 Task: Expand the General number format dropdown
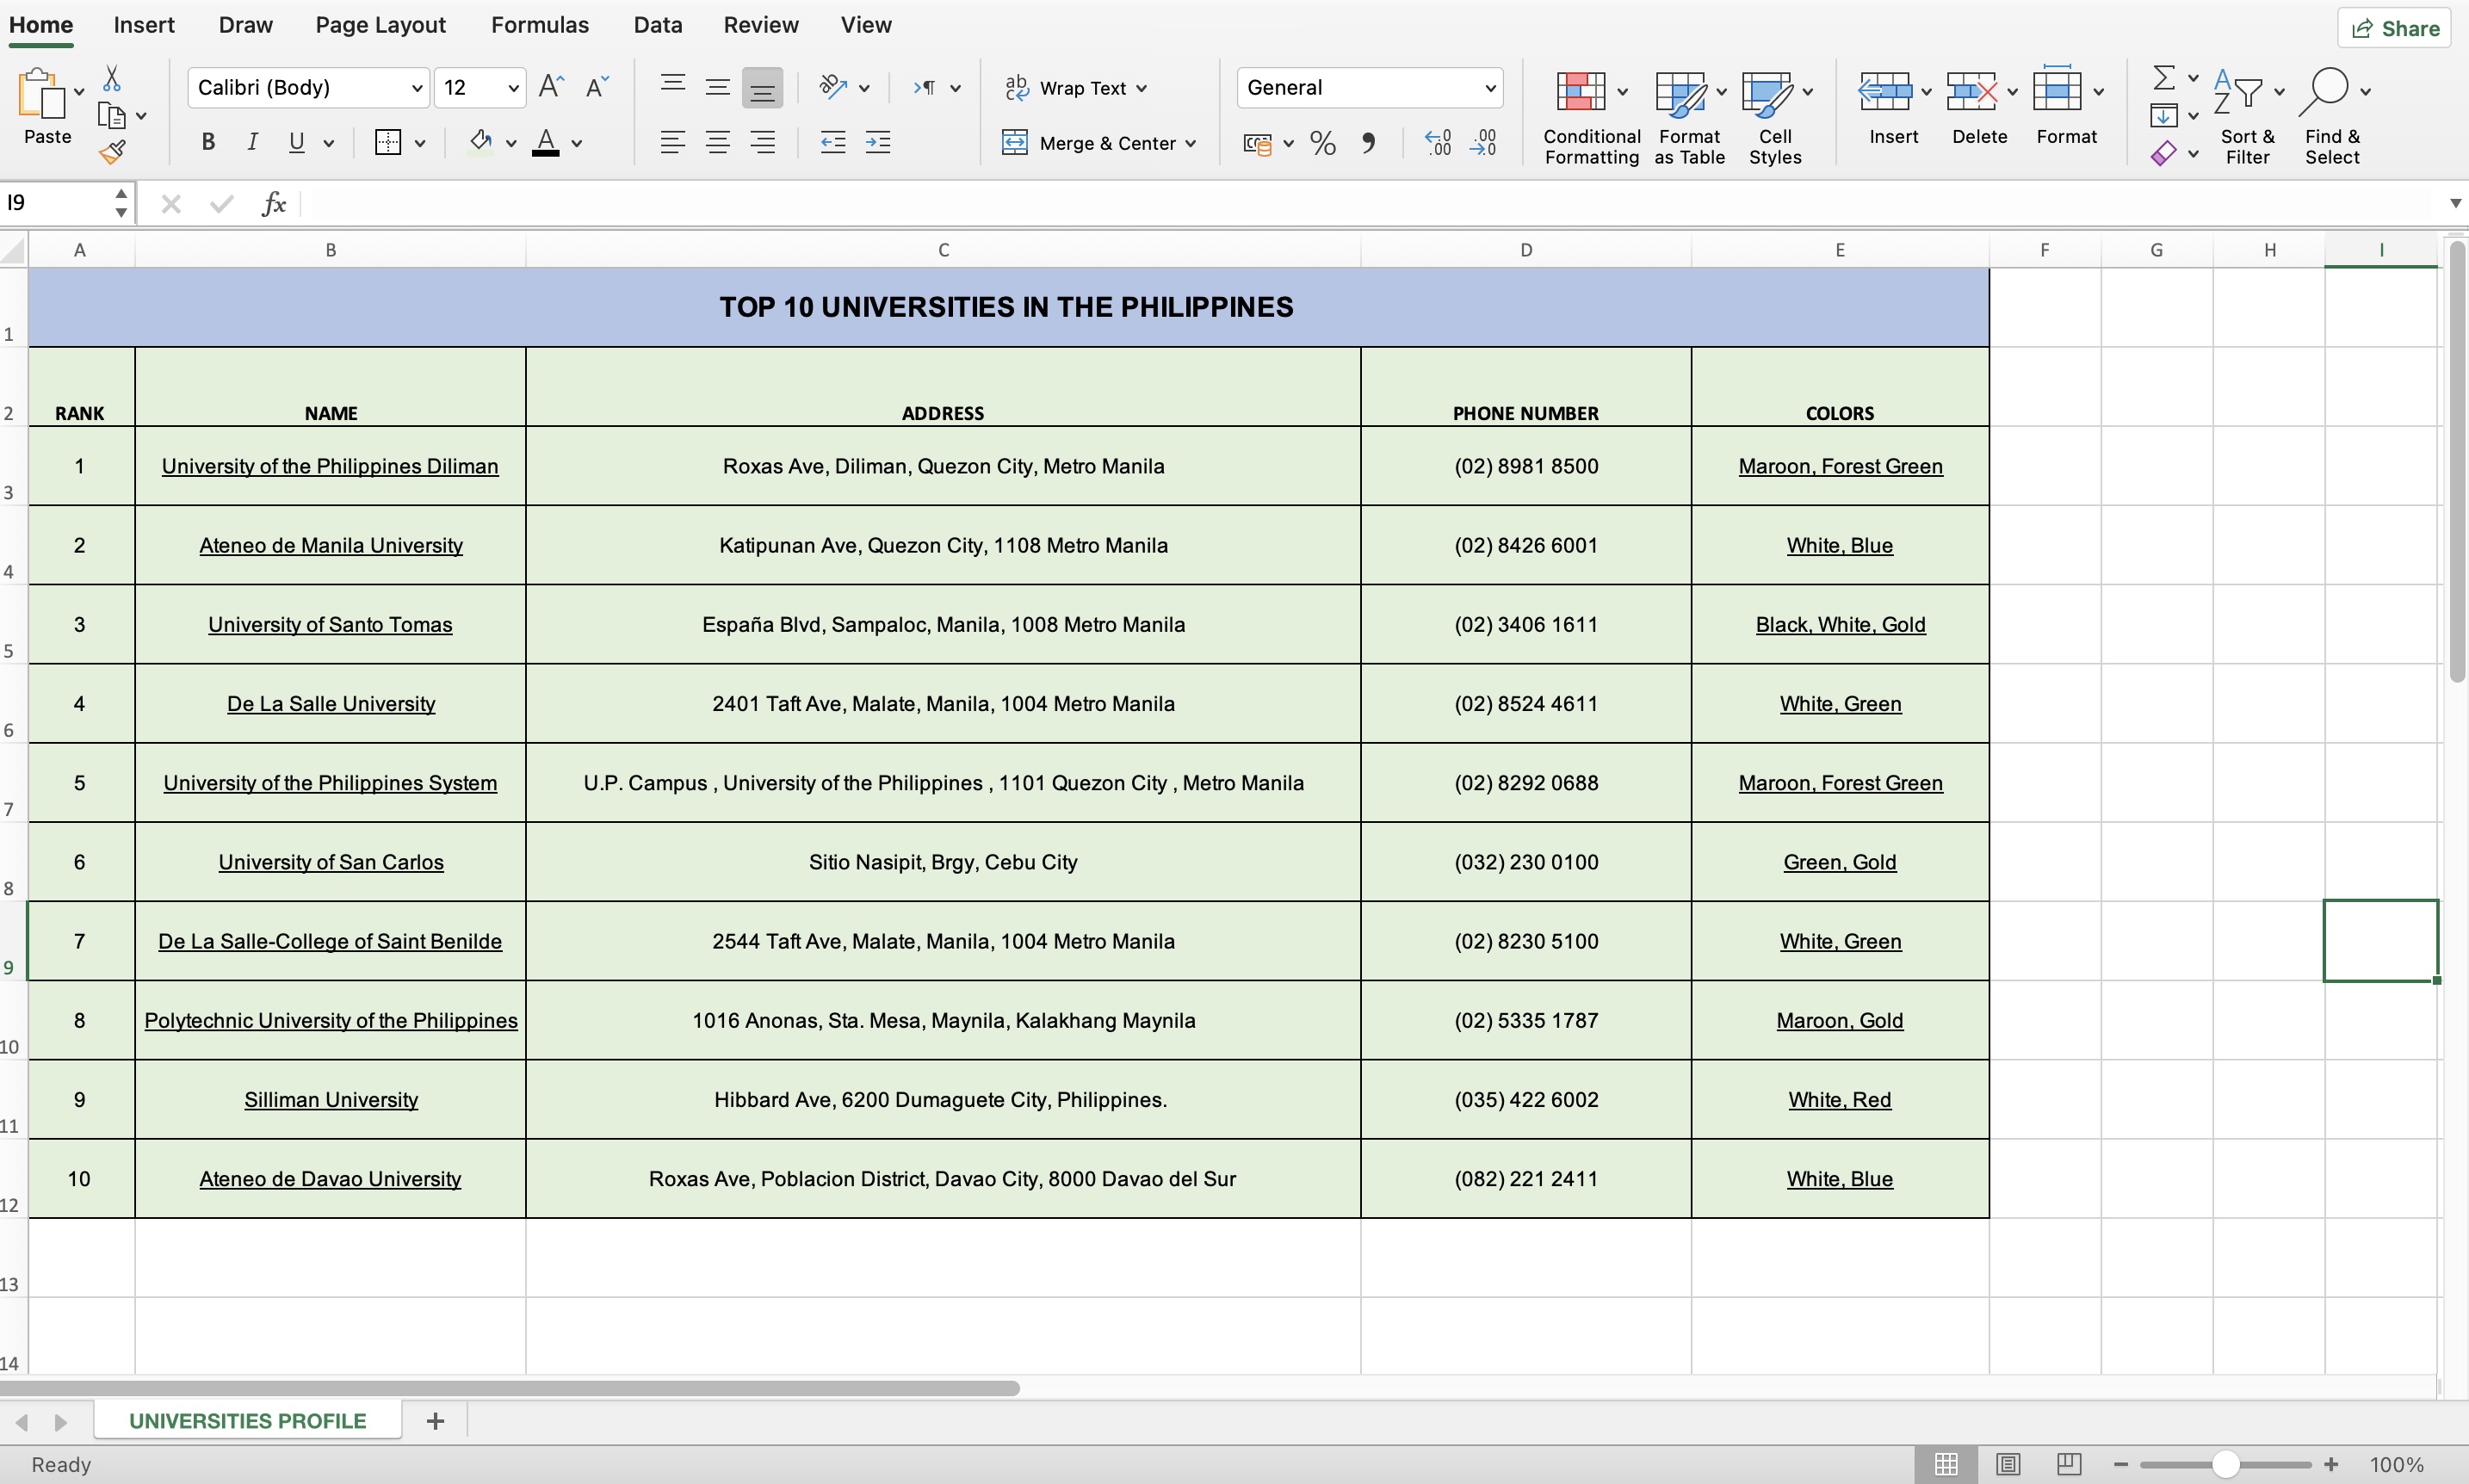tap(1489, 88)
